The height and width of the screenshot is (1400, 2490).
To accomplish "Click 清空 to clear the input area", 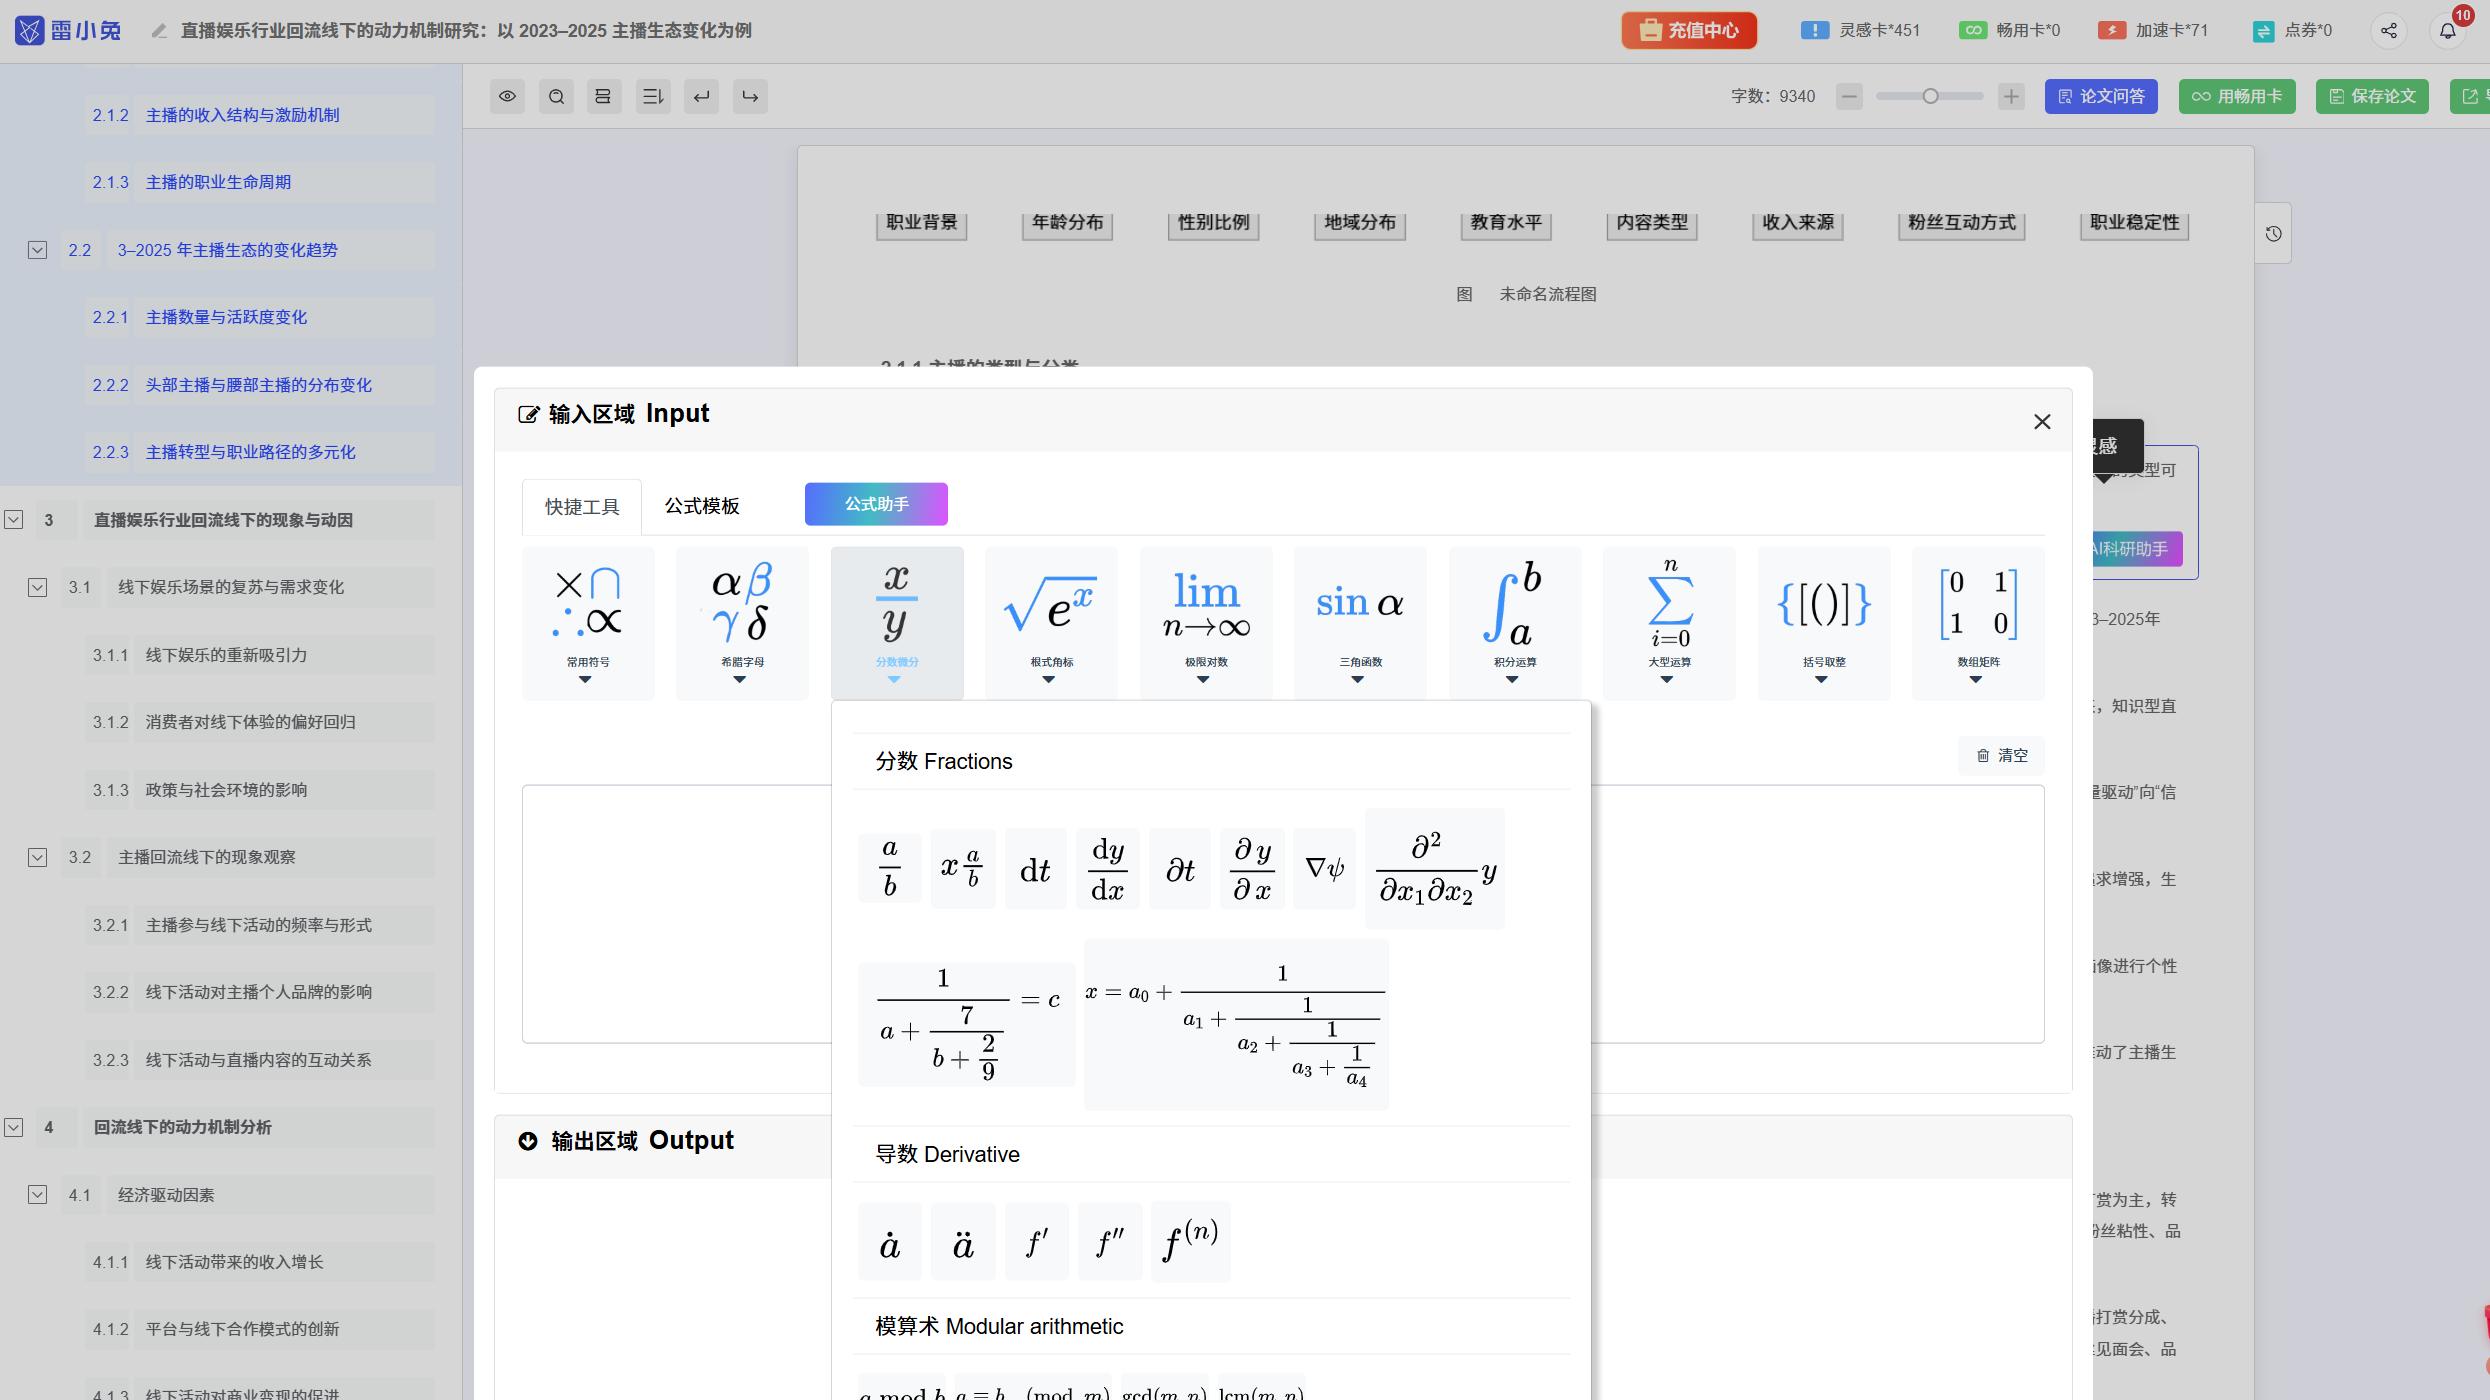I will [x=2001, y=756].
